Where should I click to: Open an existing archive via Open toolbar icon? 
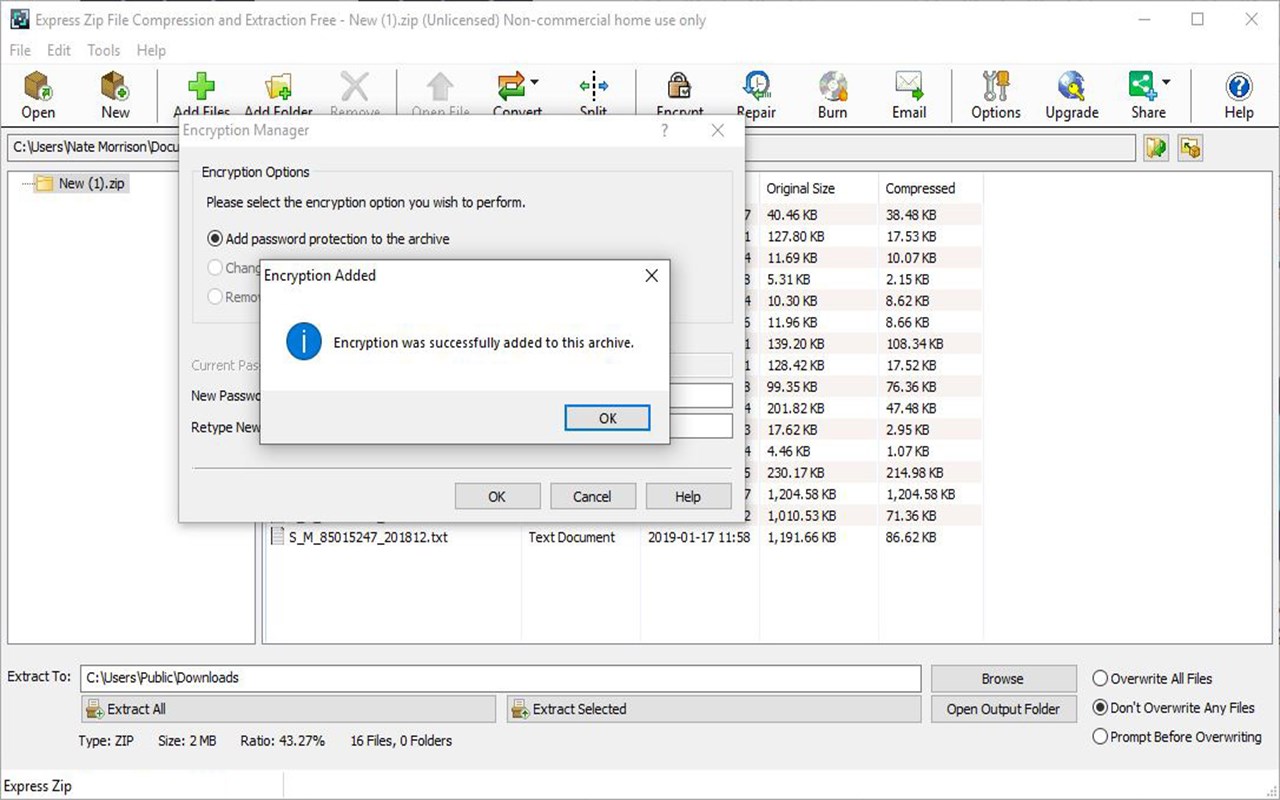(x=38, y=95)
